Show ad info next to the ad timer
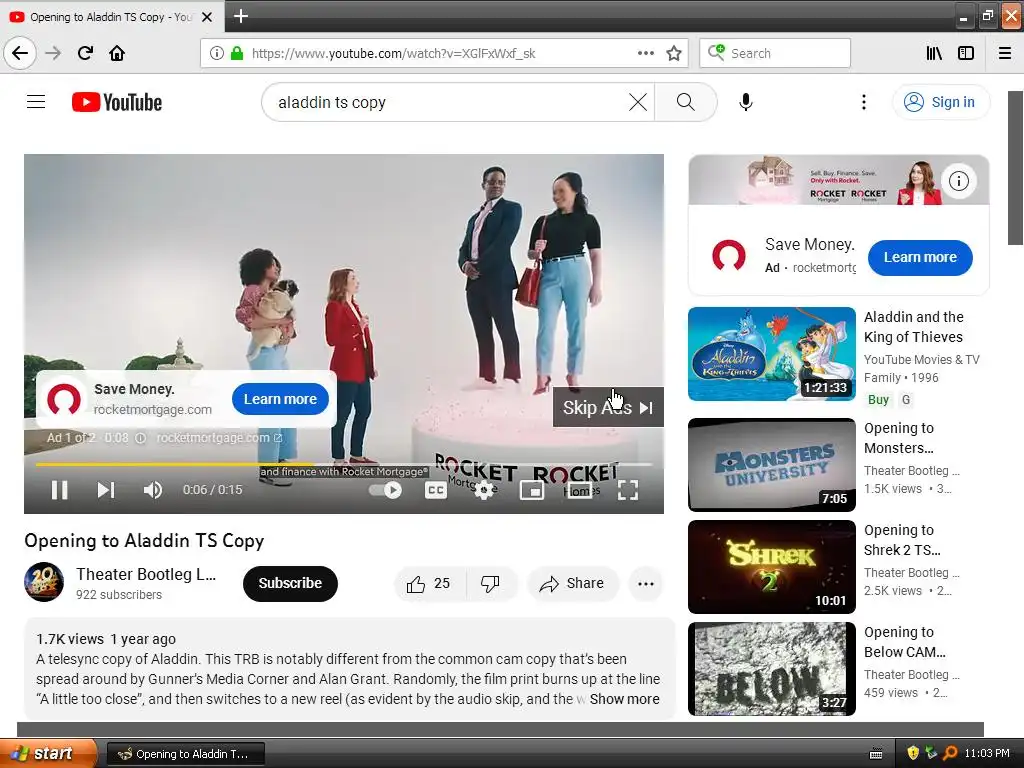Viewport: 1024px width, 768px height. [x=140, y=438]
